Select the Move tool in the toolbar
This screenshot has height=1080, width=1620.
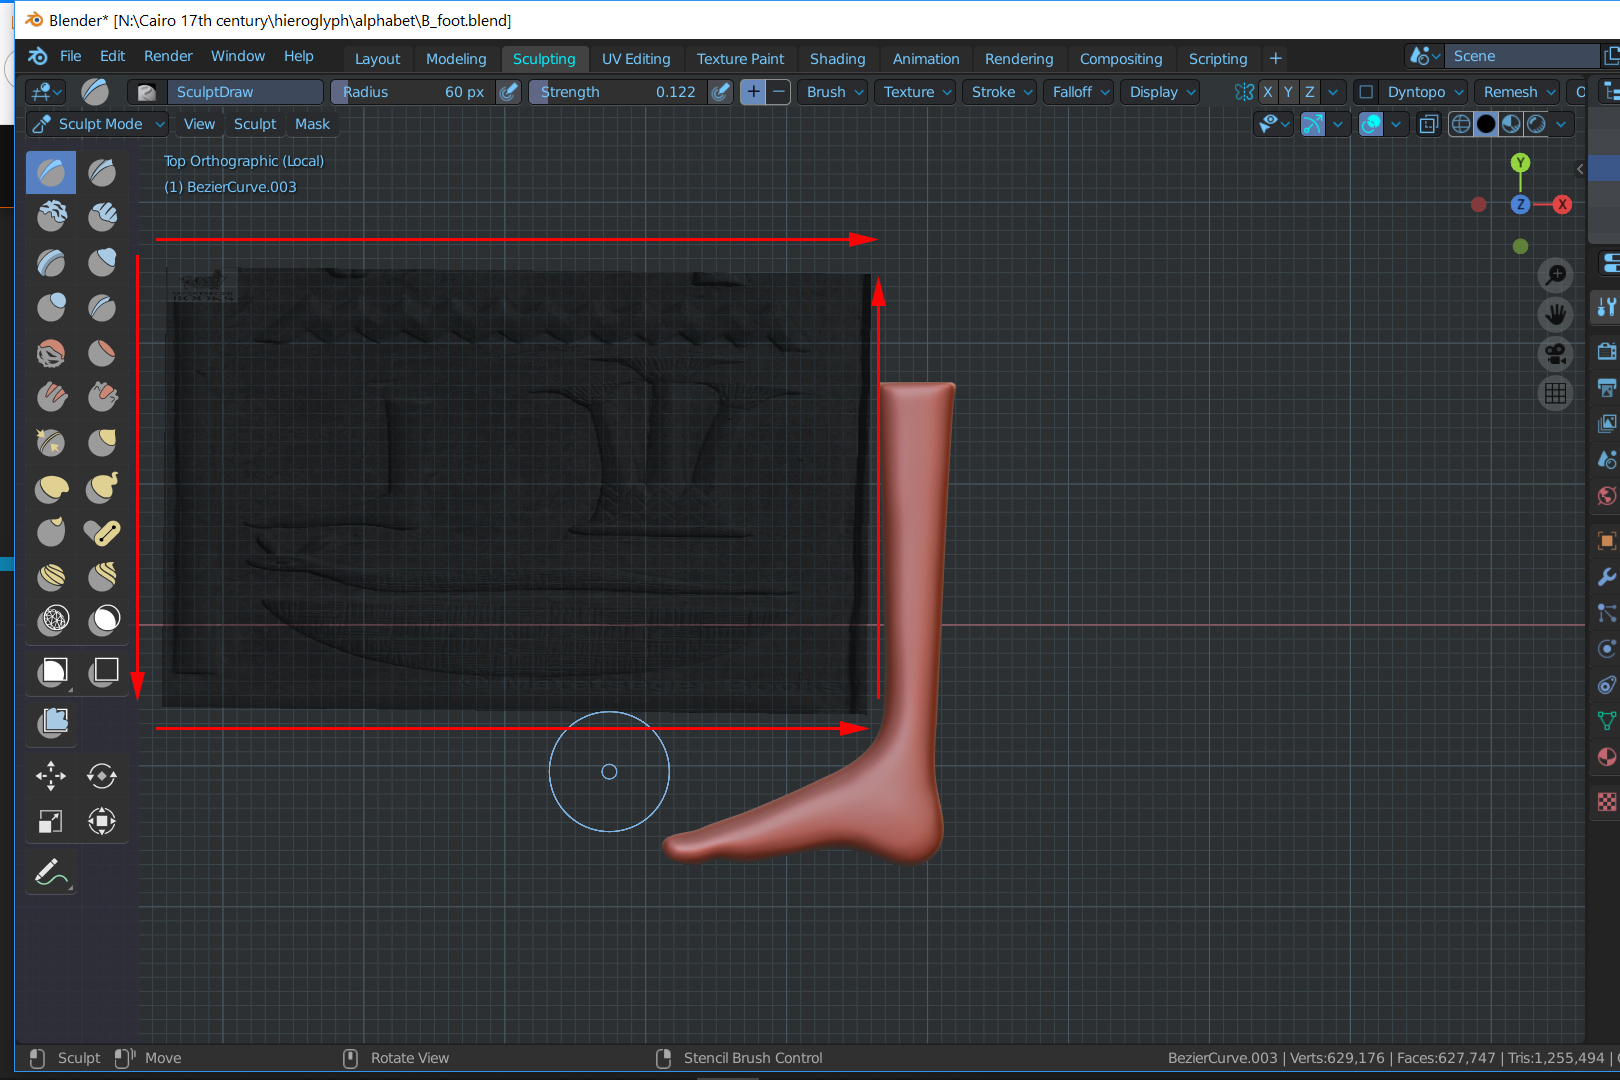[51, 776]
